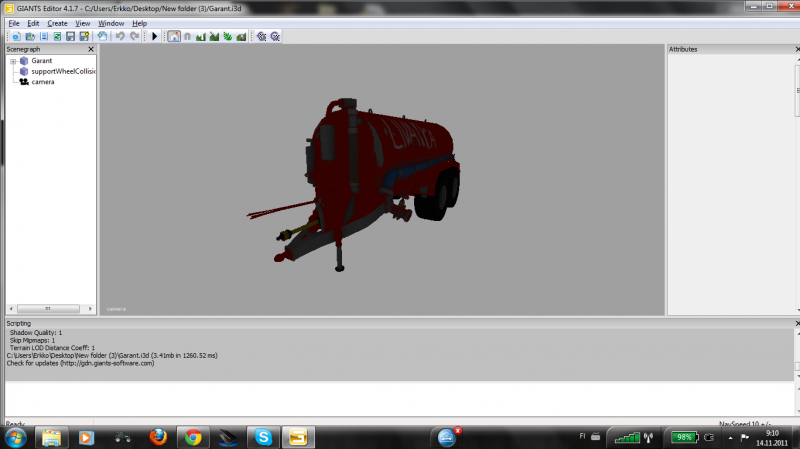Screen dimensions: 800x449
Task: Select the camera node in Scenegraph
Action: pyautogui.click(x=43, y=82)
